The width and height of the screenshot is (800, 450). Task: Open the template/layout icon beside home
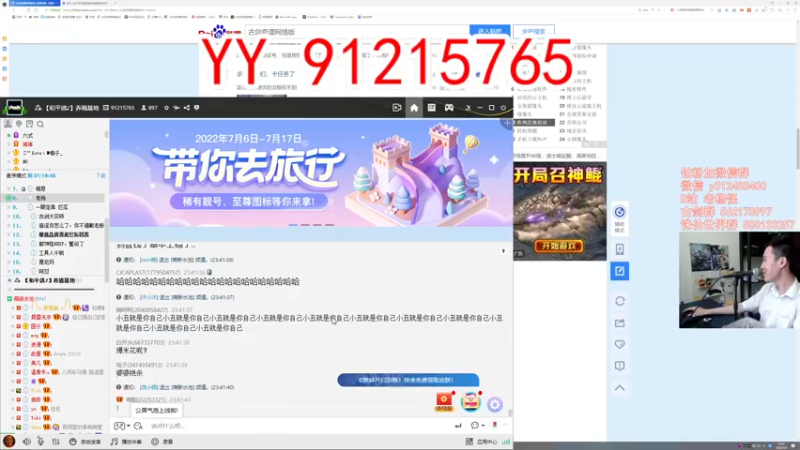pyautogui.click(x=431, y=108)
